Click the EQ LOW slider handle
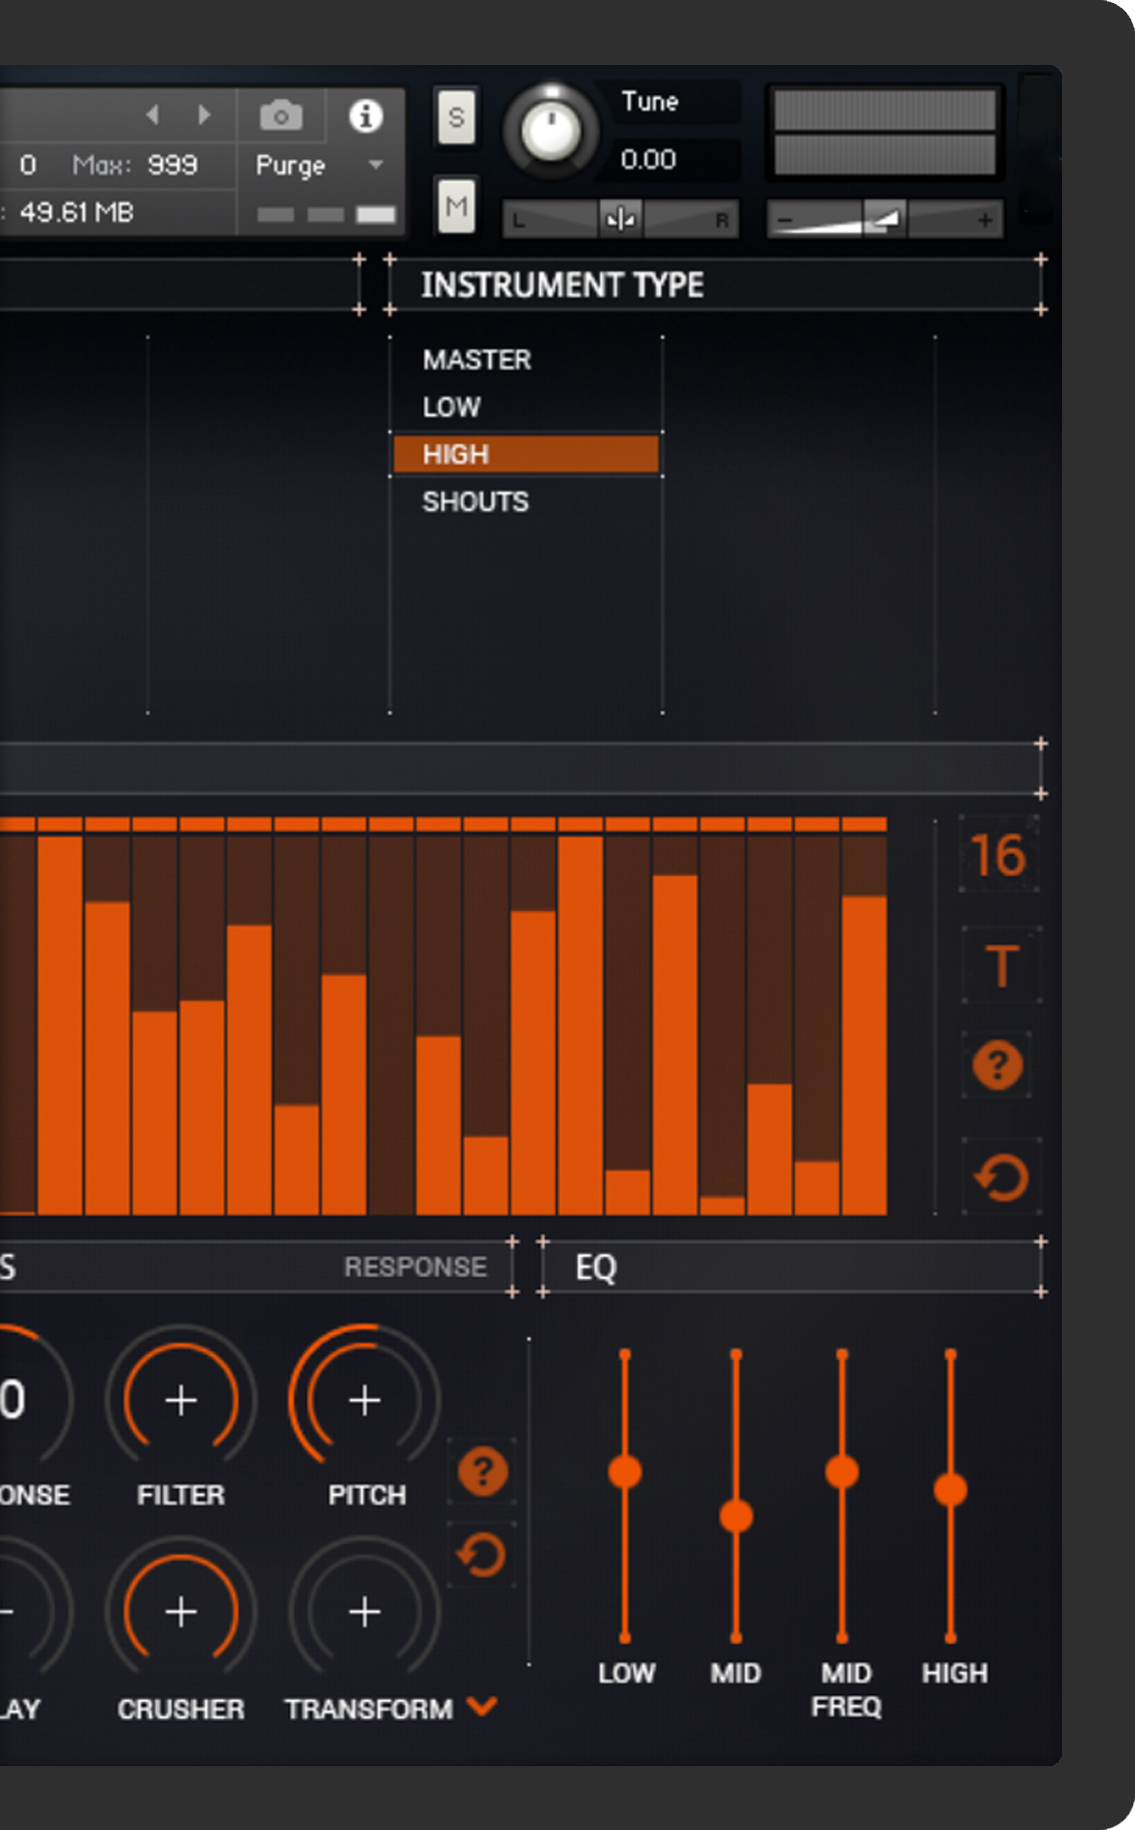 tap(625, 1472)
